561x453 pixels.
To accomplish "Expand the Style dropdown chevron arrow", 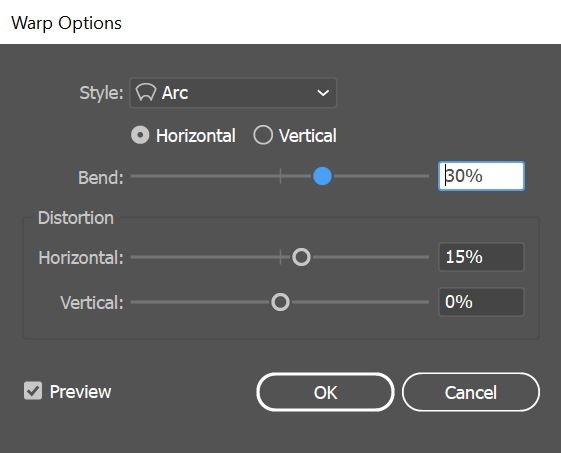I will (323, 93).
